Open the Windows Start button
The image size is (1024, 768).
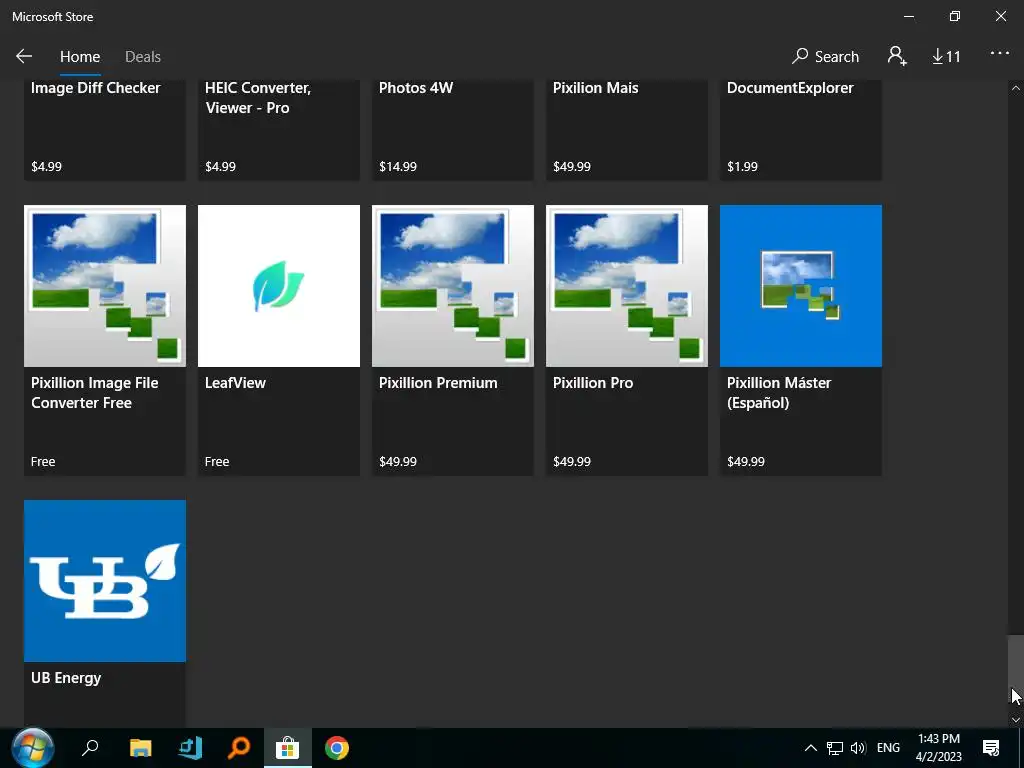[31, 748]
